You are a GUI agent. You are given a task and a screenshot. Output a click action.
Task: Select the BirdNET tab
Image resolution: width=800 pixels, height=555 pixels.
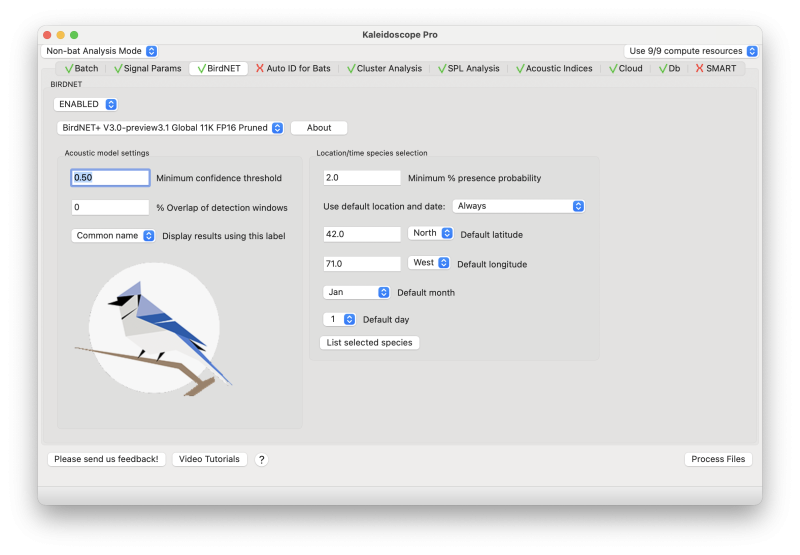click(x=218, y=68)
